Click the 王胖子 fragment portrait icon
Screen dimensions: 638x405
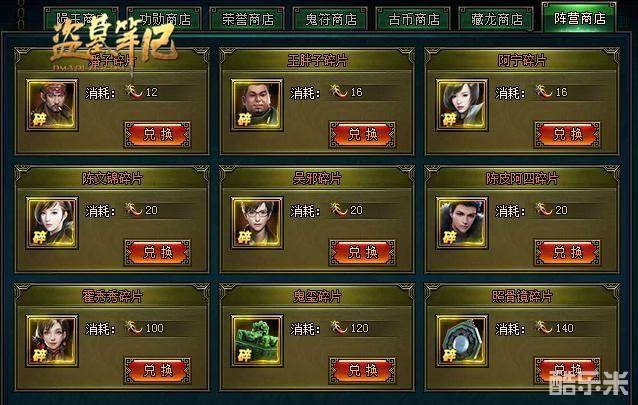coord(257,105)
